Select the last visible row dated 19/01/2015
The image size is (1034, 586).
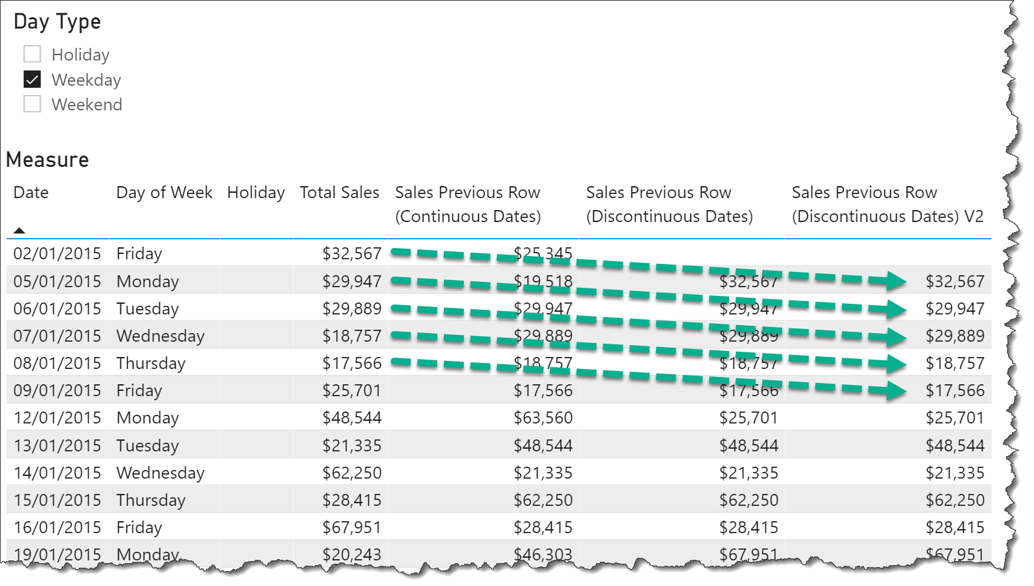pos(57,554)
